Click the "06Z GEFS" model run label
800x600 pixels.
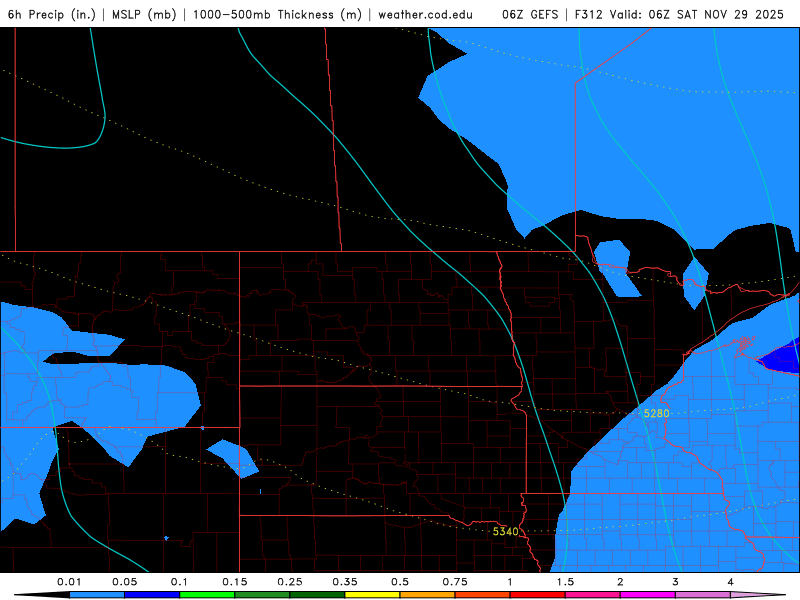(x=530, y=14)
